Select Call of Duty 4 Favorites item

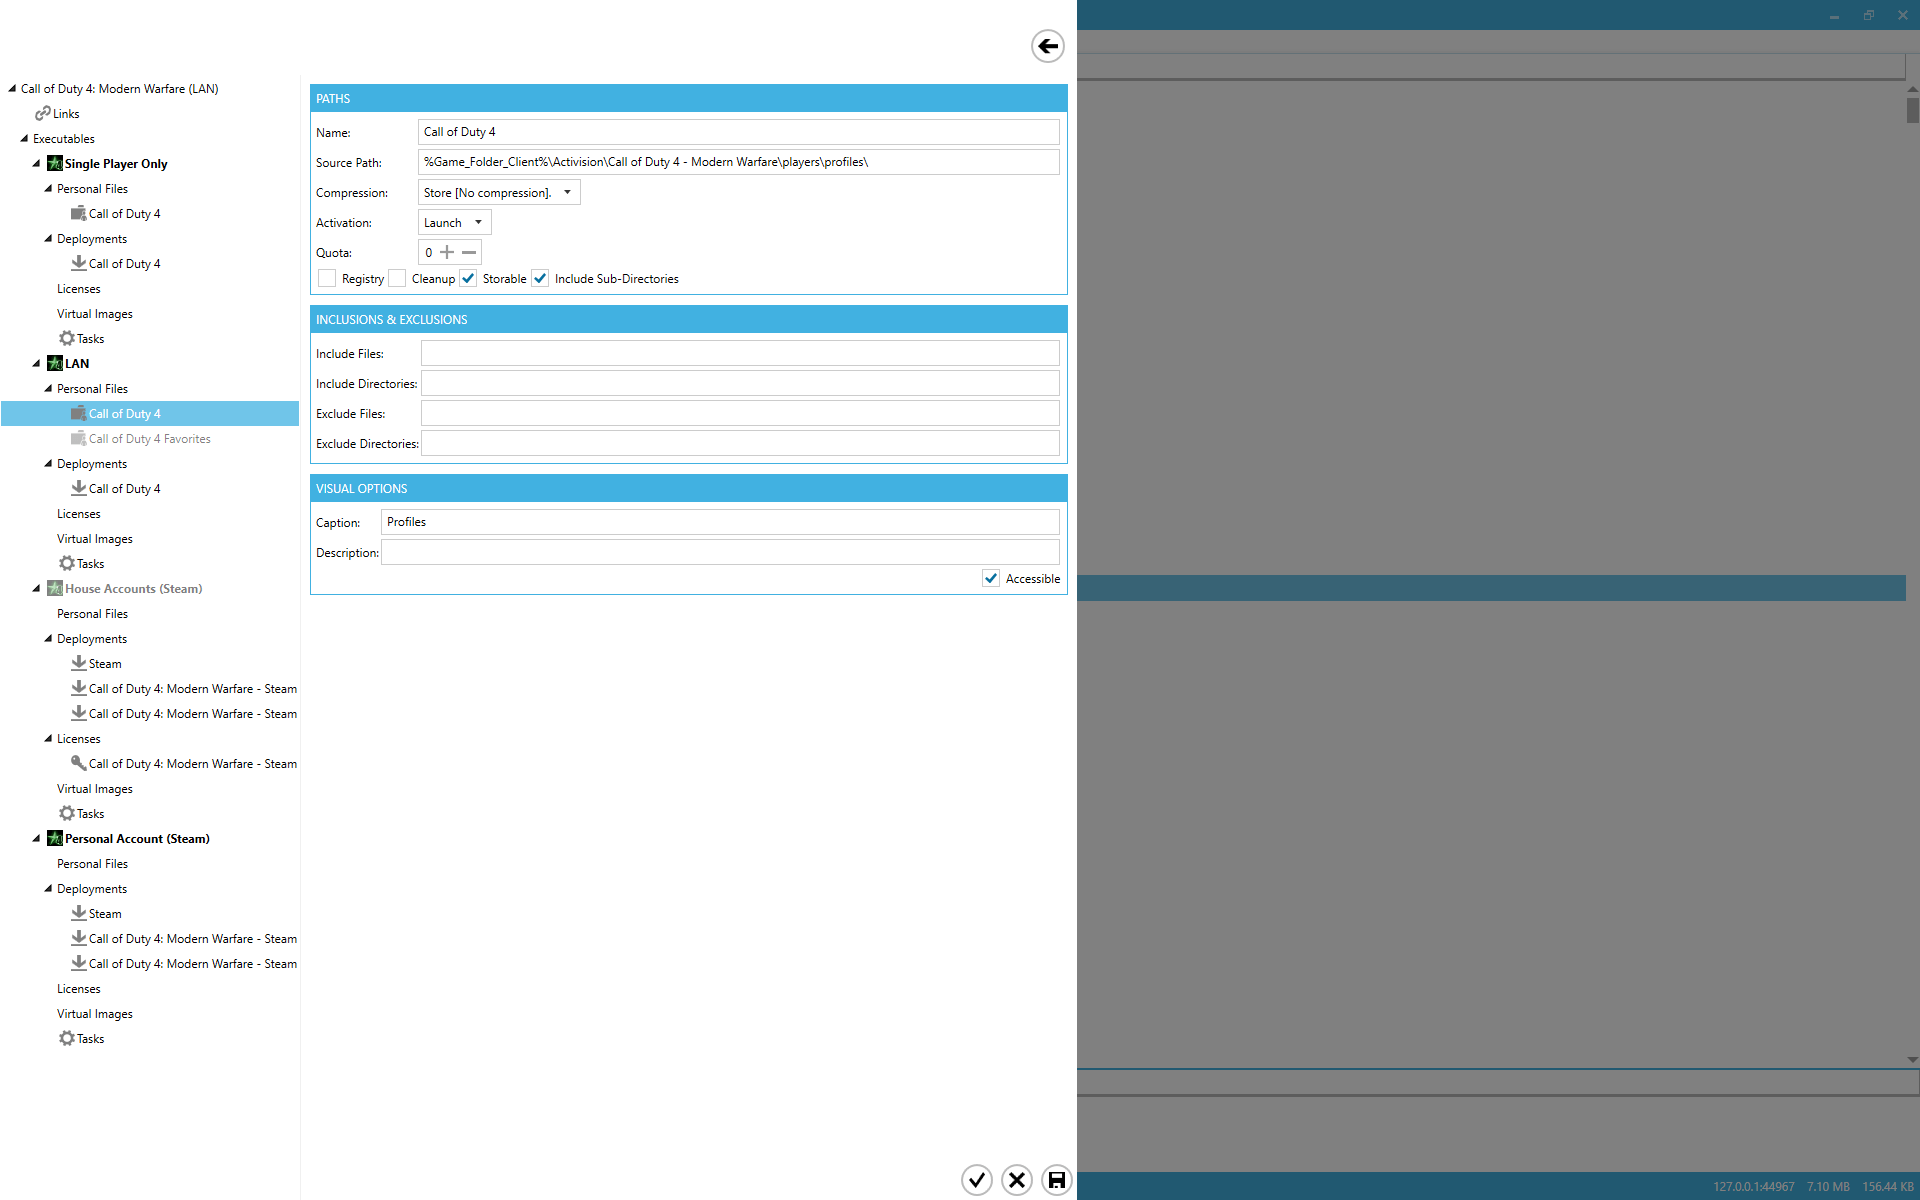pos(149,439)
